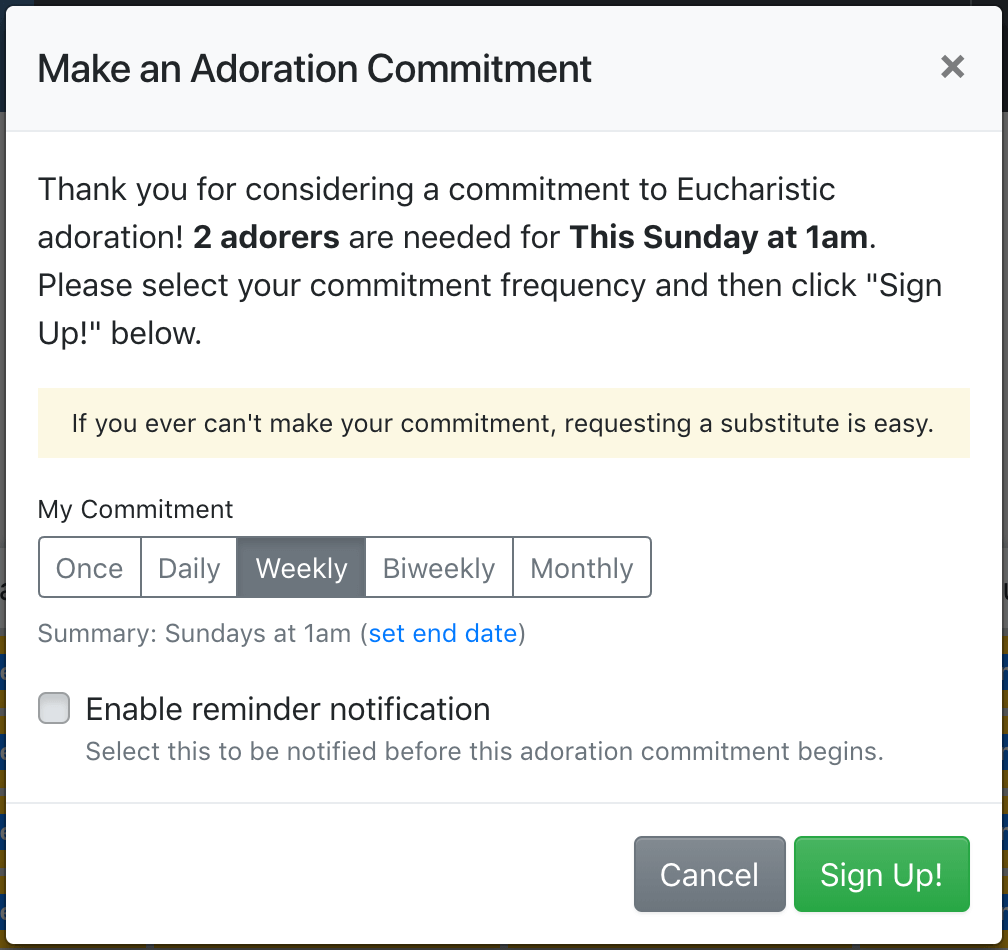Switch commitment to Biweekly
The height and width of the screenshot is (950, 1008).
(439, 568)
